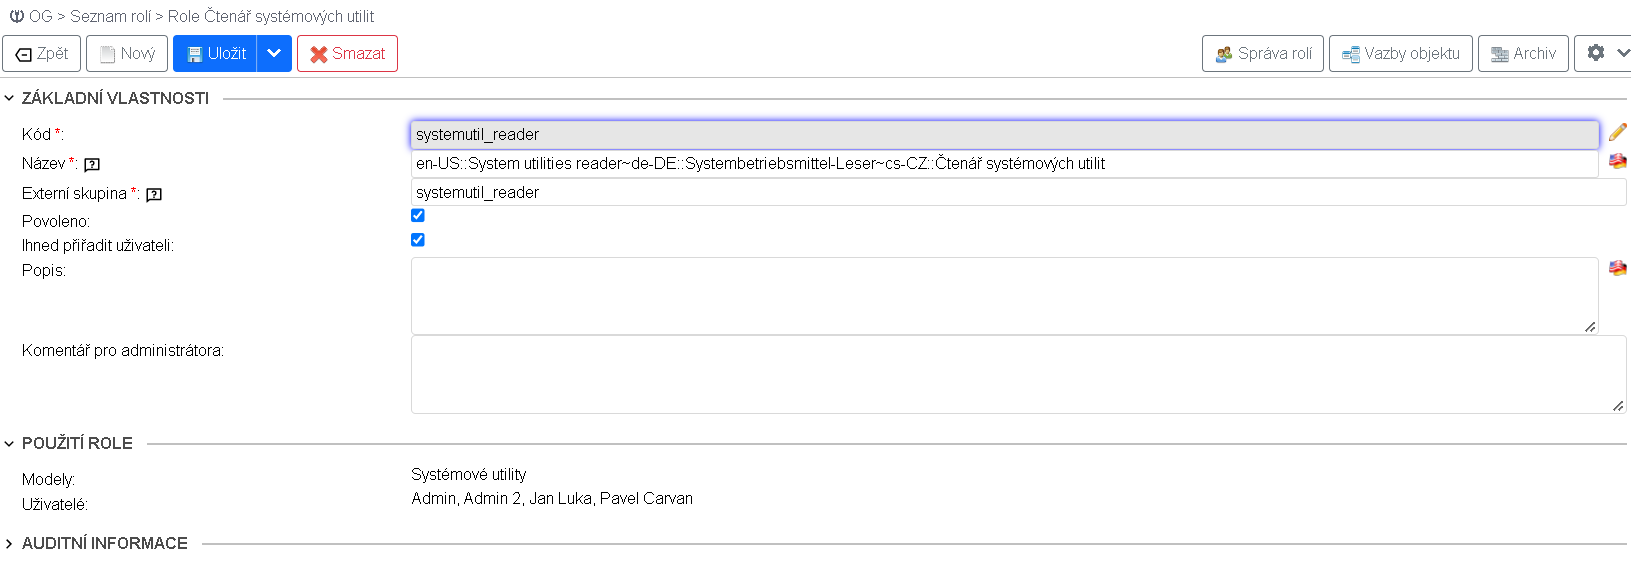Open the Uložit split-button dropdown arrow

tap(274, 54)
